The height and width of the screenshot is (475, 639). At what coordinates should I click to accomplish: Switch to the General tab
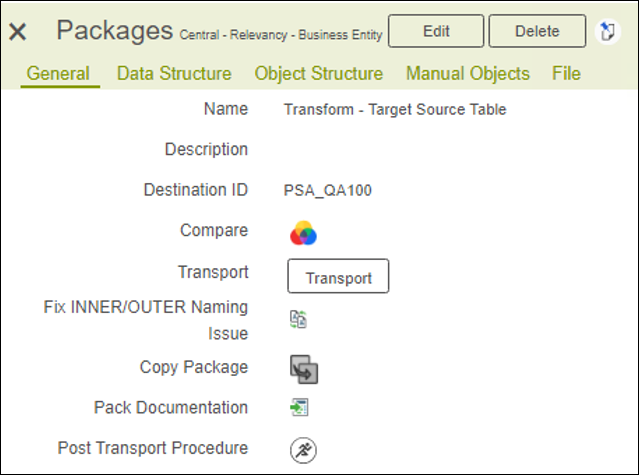pyautogui.click(x=58, y=74)
